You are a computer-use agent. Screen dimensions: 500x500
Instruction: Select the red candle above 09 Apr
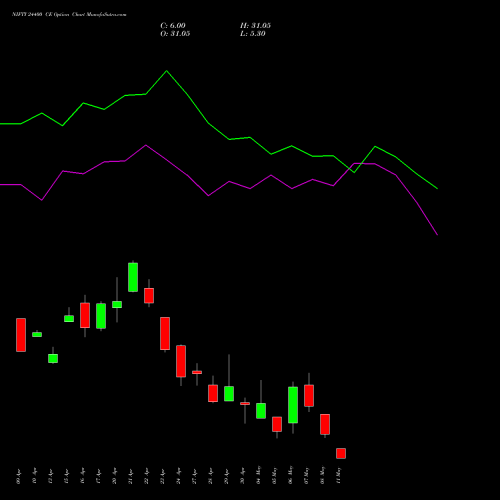coord(21,335)
